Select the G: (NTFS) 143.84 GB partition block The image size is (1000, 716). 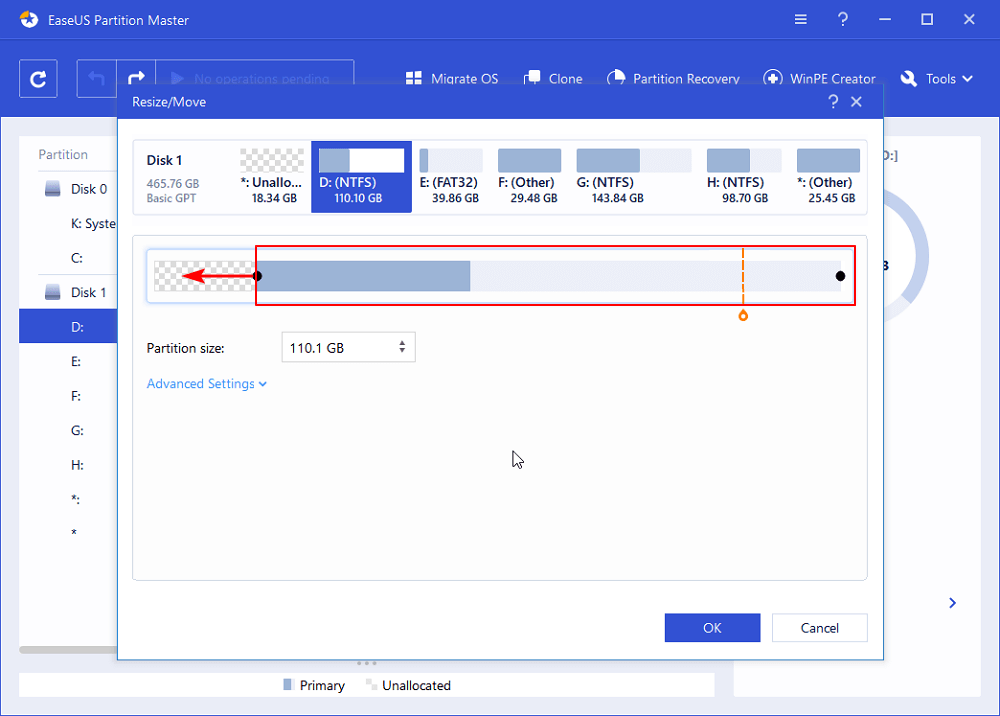[x=633, y=177]
